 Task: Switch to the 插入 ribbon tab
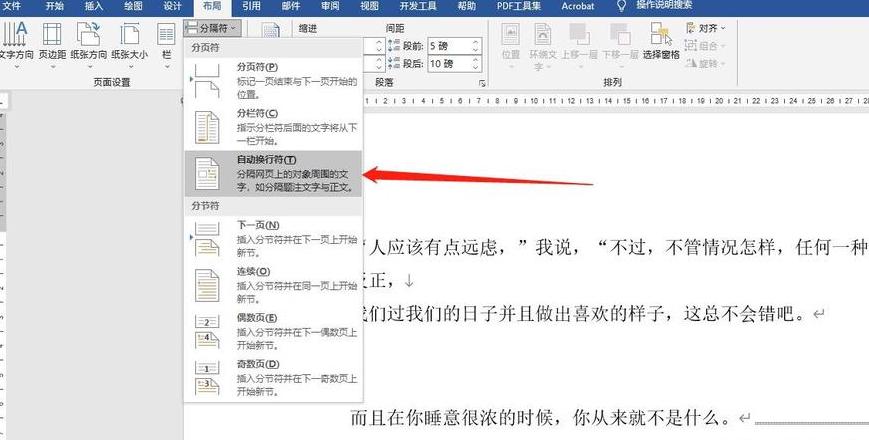click(x=94, y=6)
